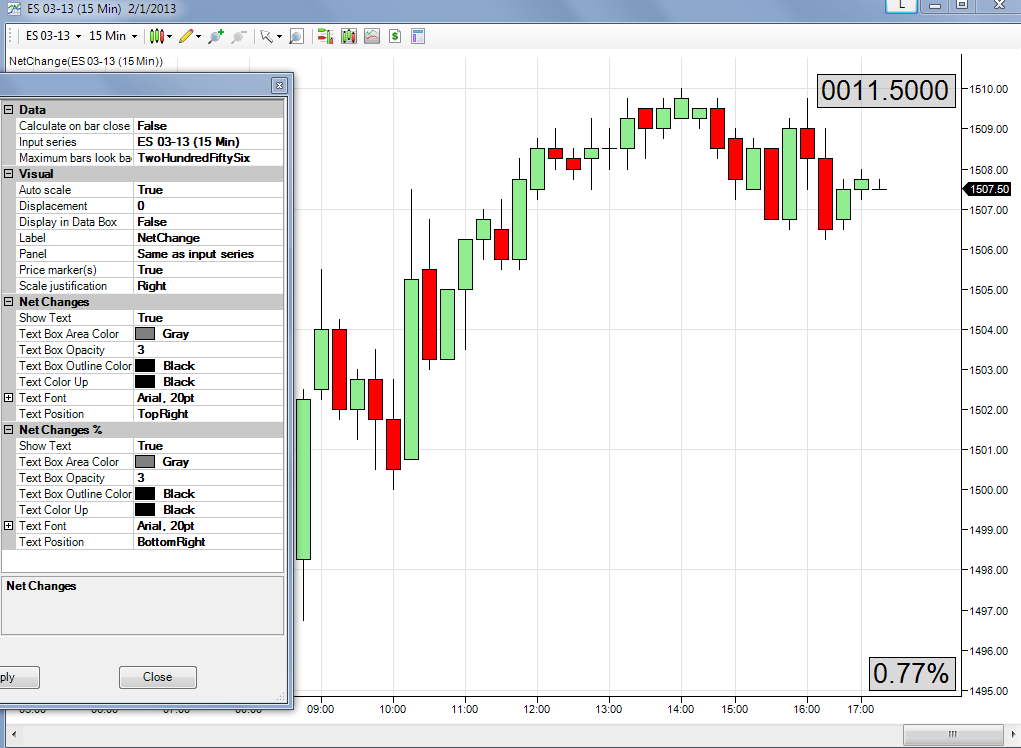Select Maximum bars look back TwoHundredFiftySix
The width and height of the screenshot is (1021, 748).
point(208,158)
